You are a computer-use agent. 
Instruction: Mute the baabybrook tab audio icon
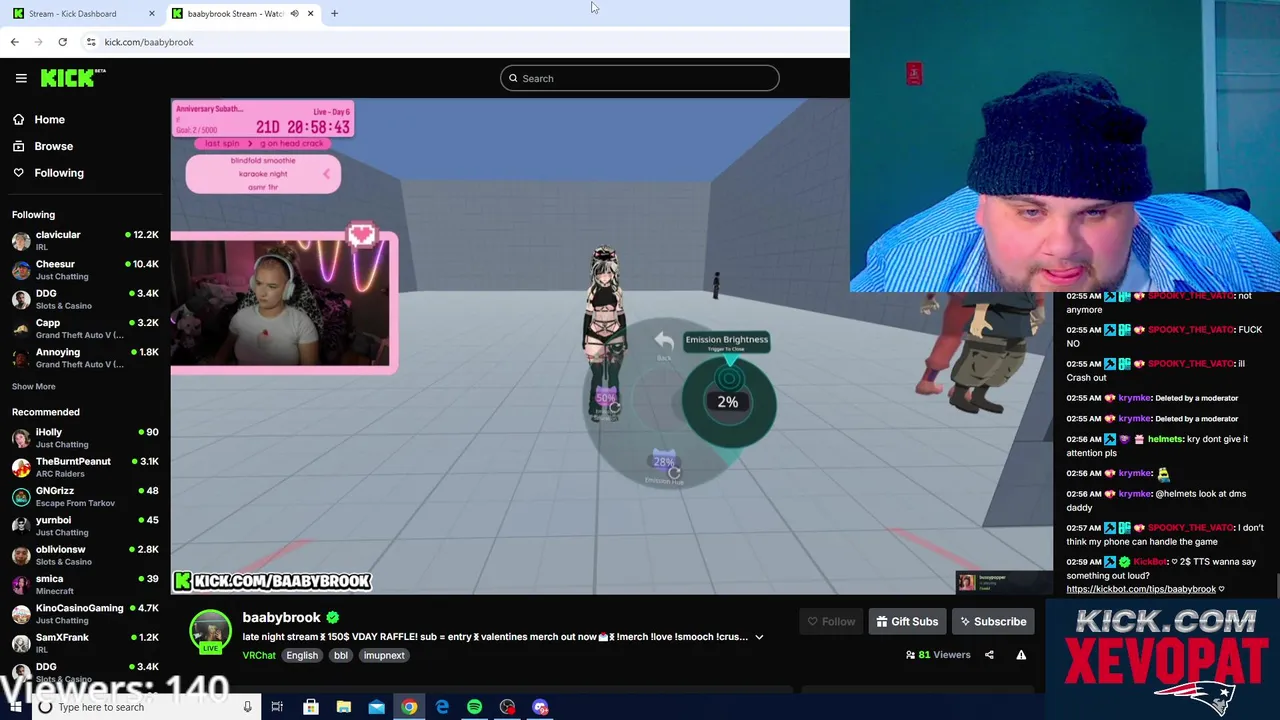pyautogui.click(x=294, y=13)
